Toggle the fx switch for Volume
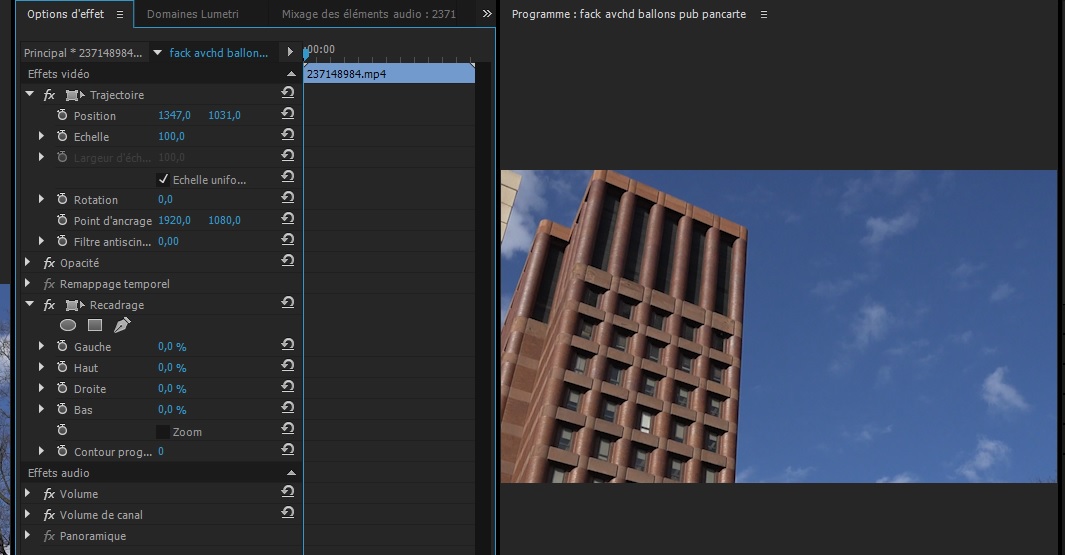 (49, 494)
